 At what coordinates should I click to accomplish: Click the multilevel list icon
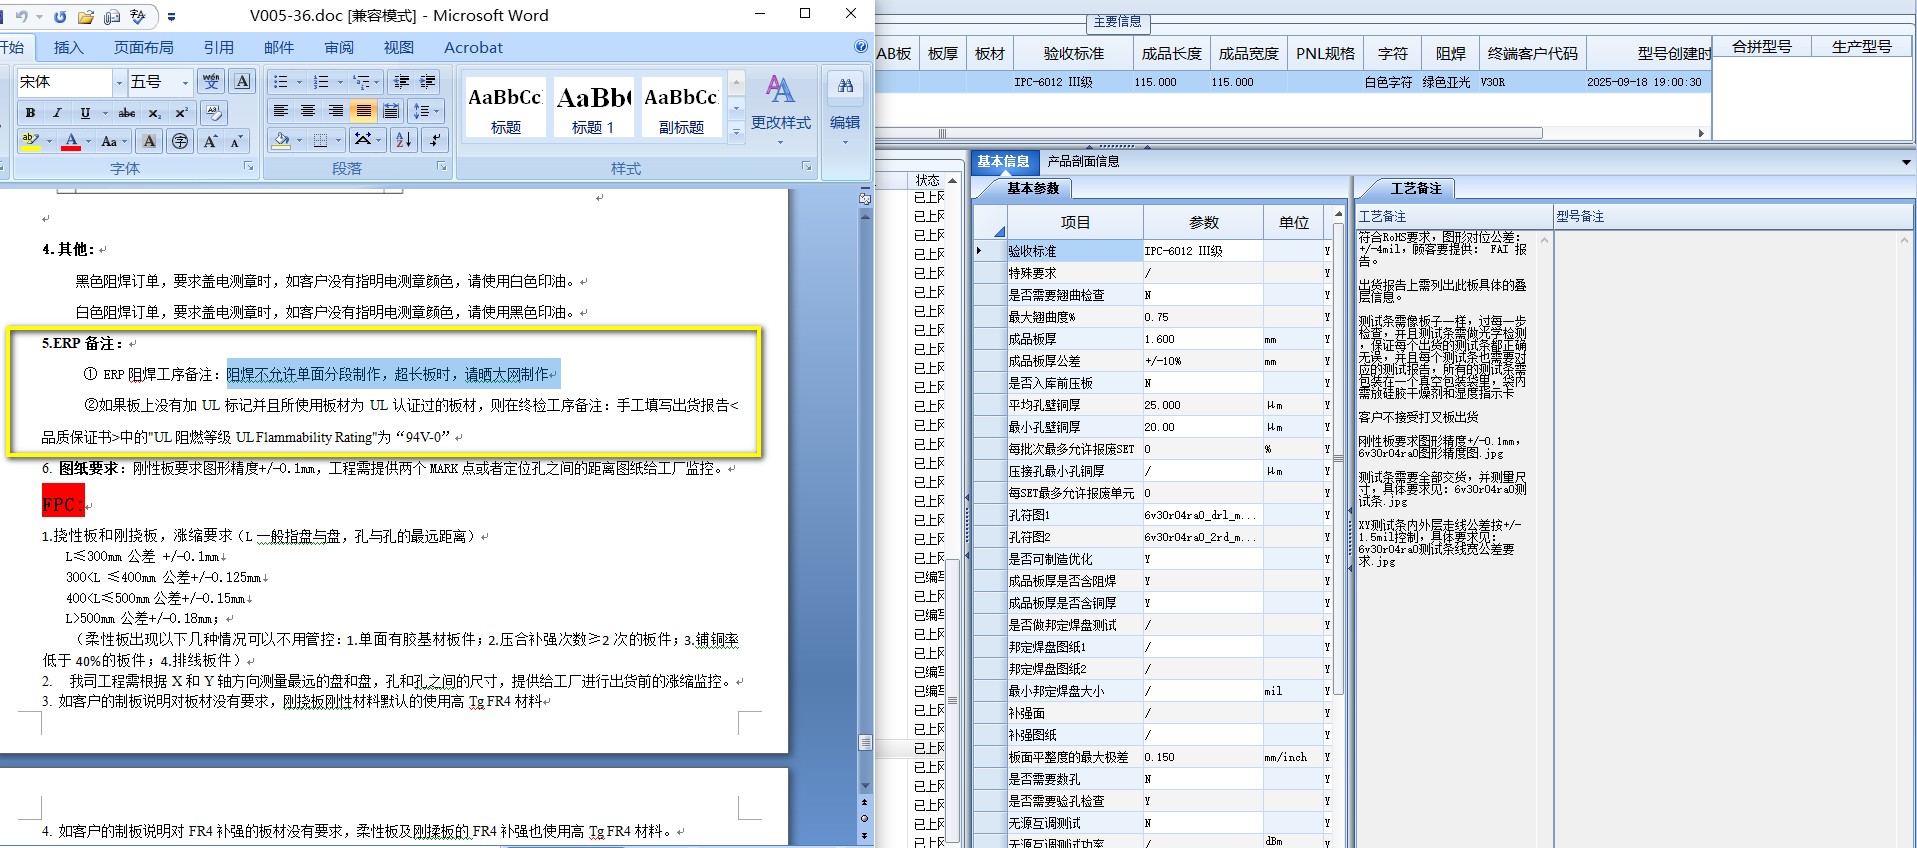point(361,82)
